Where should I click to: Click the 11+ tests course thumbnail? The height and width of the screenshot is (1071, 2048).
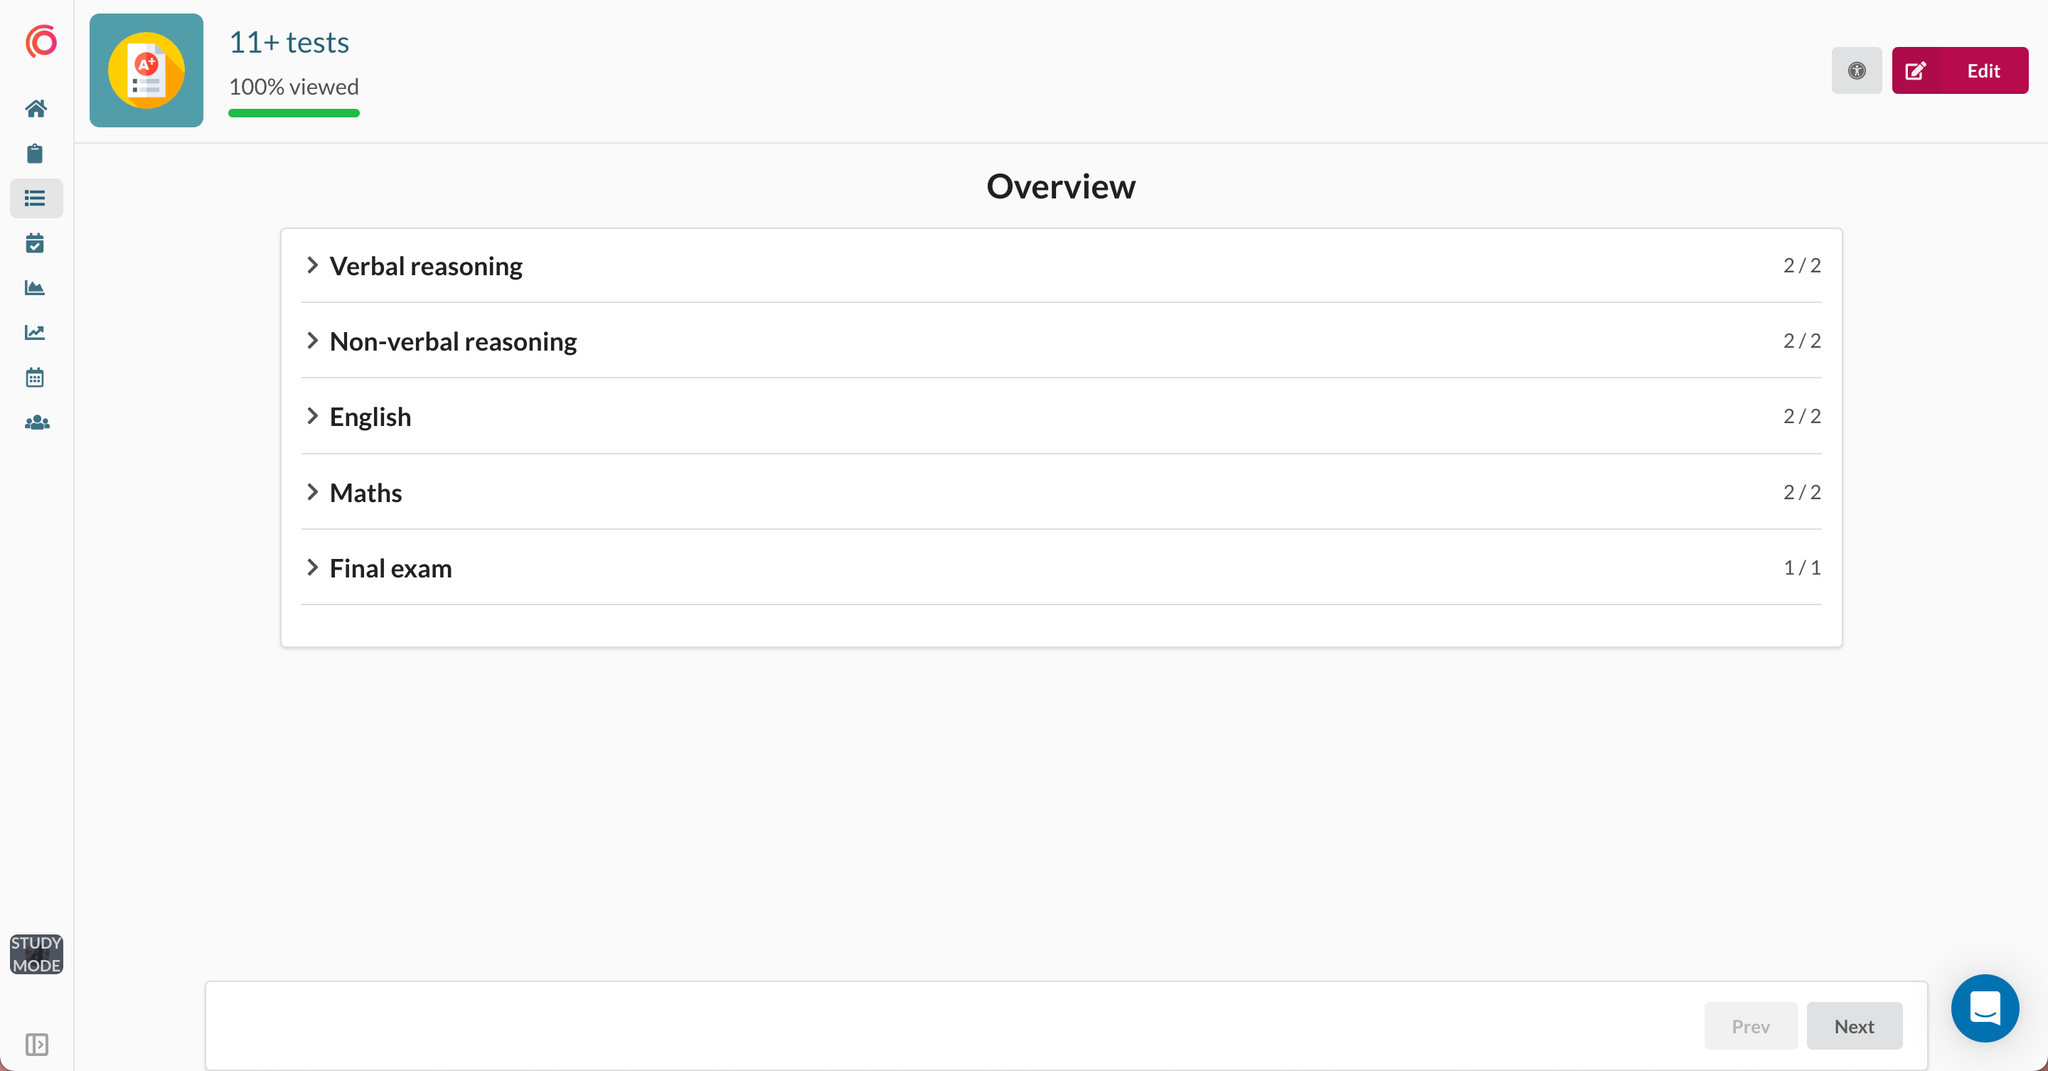[146, 71]
